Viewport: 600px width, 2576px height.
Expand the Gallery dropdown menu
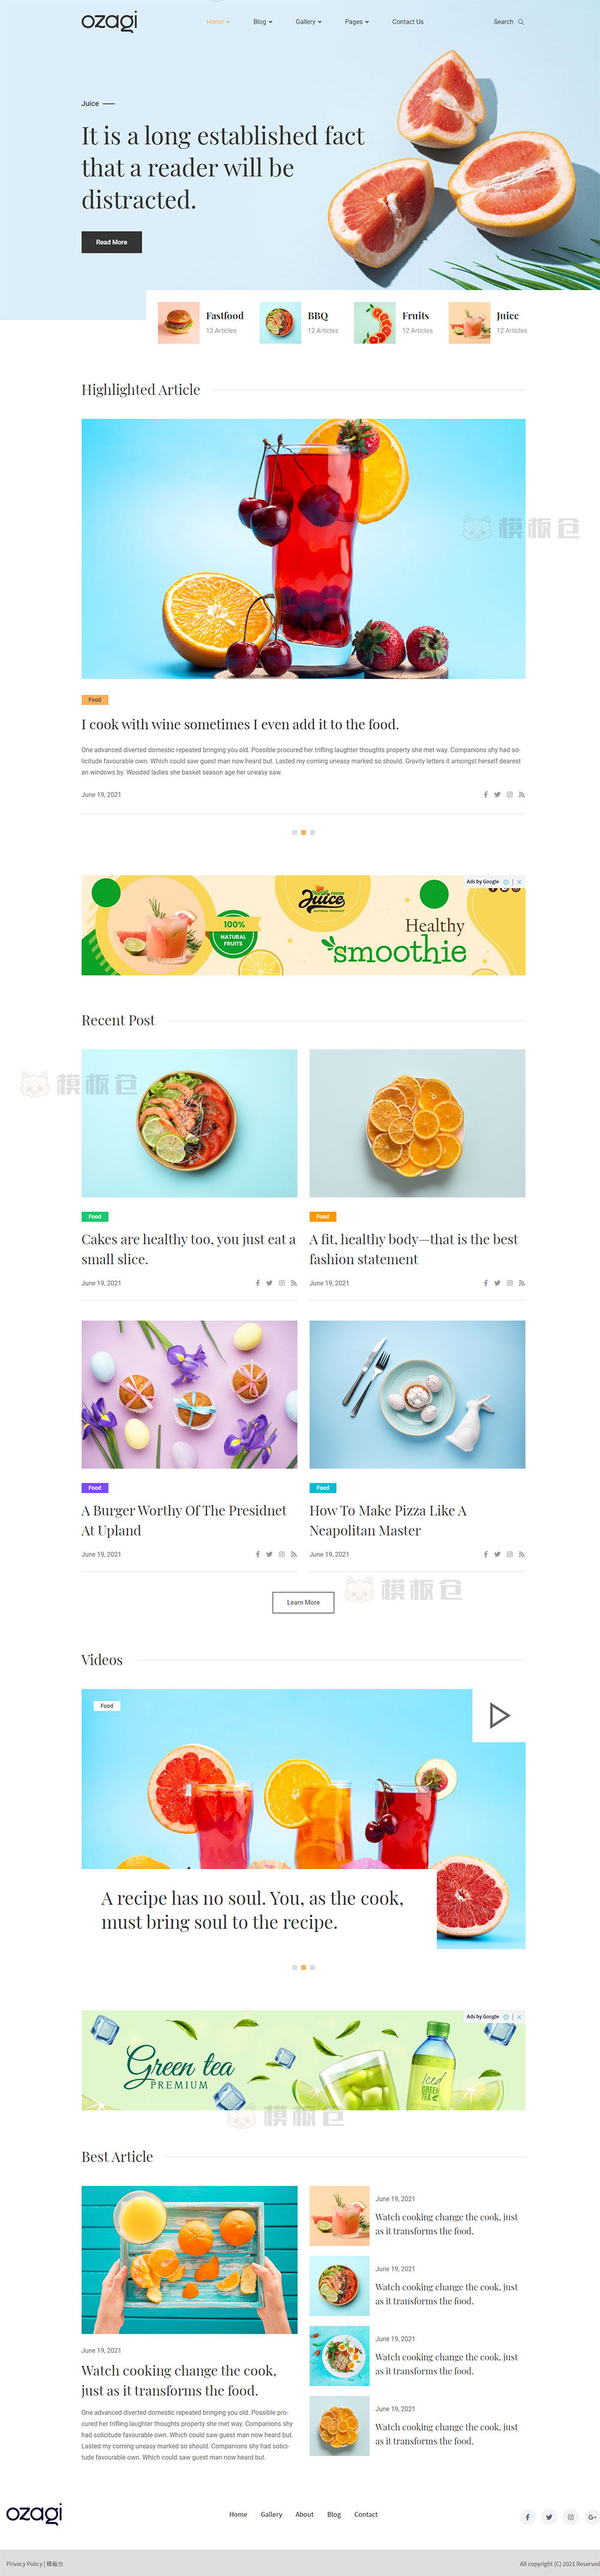(308, 22)
